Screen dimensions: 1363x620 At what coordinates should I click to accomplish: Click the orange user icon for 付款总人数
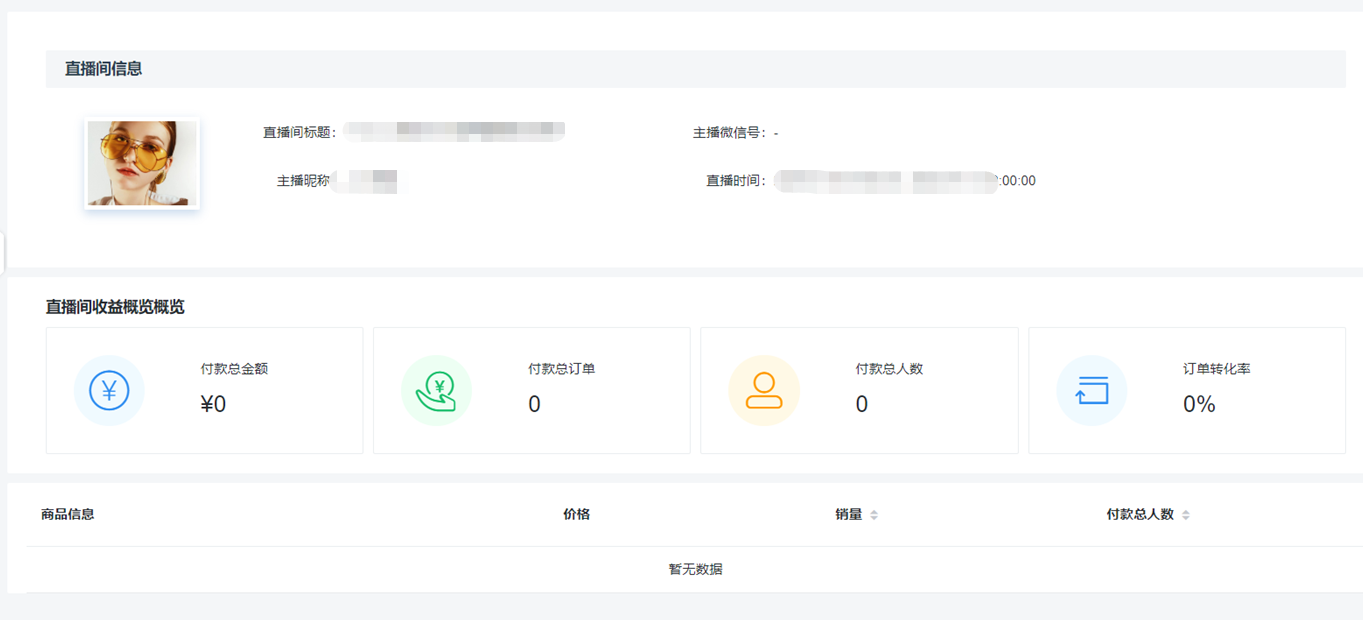764,391
